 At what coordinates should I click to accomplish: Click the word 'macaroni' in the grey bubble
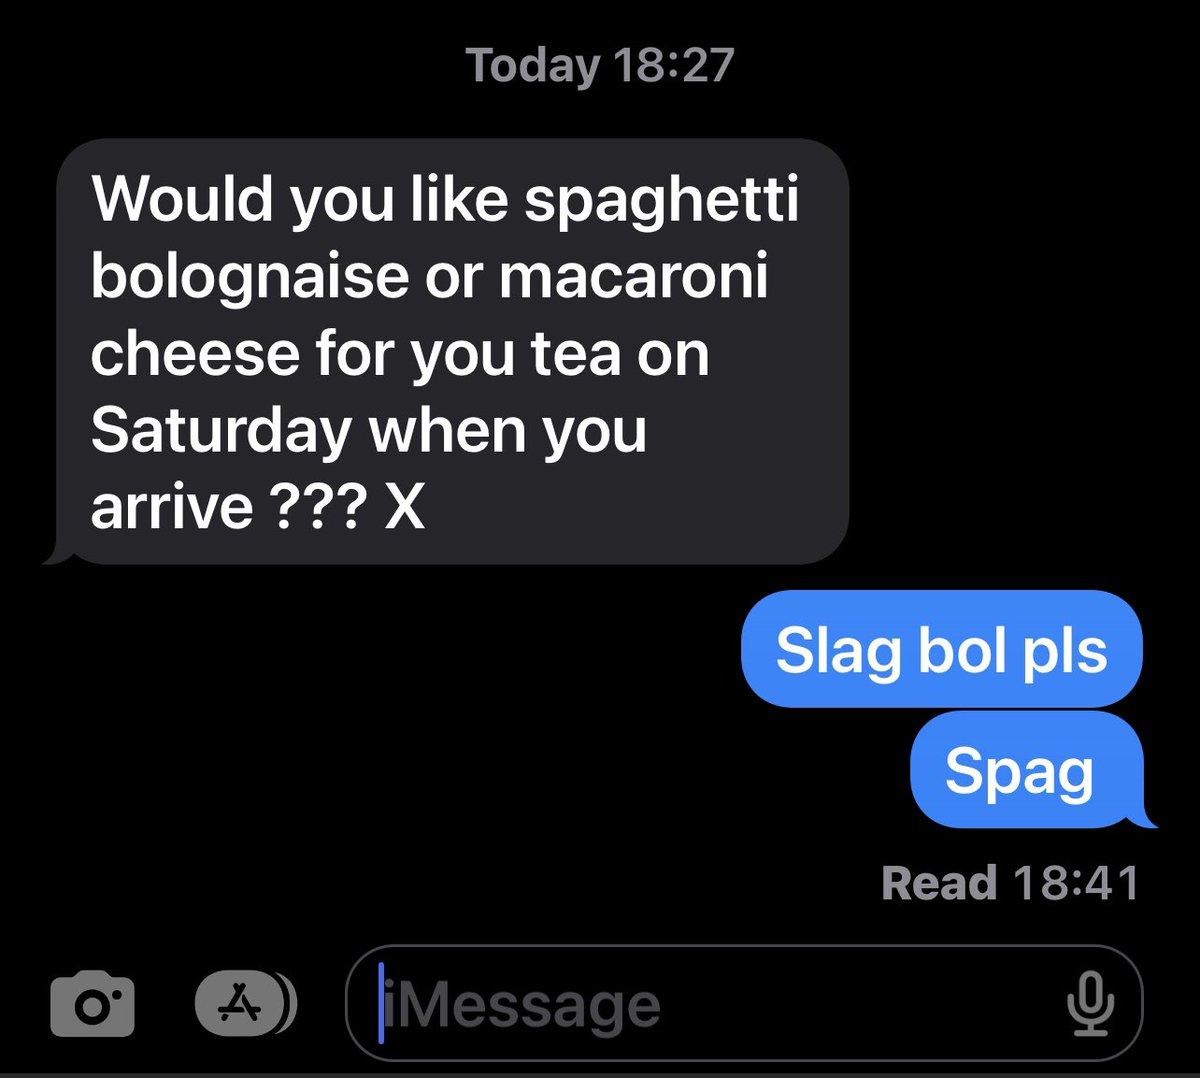point(633,279)
